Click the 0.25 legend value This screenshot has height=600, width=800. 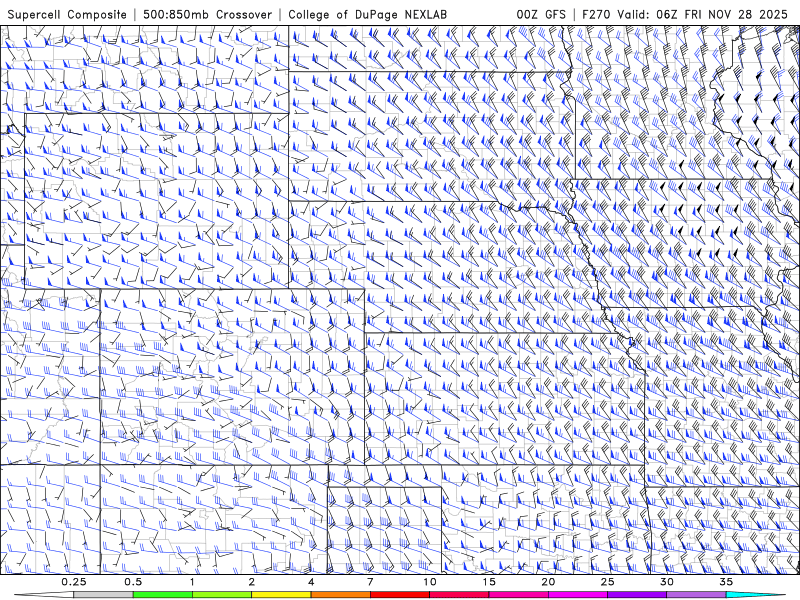(74, 582)
